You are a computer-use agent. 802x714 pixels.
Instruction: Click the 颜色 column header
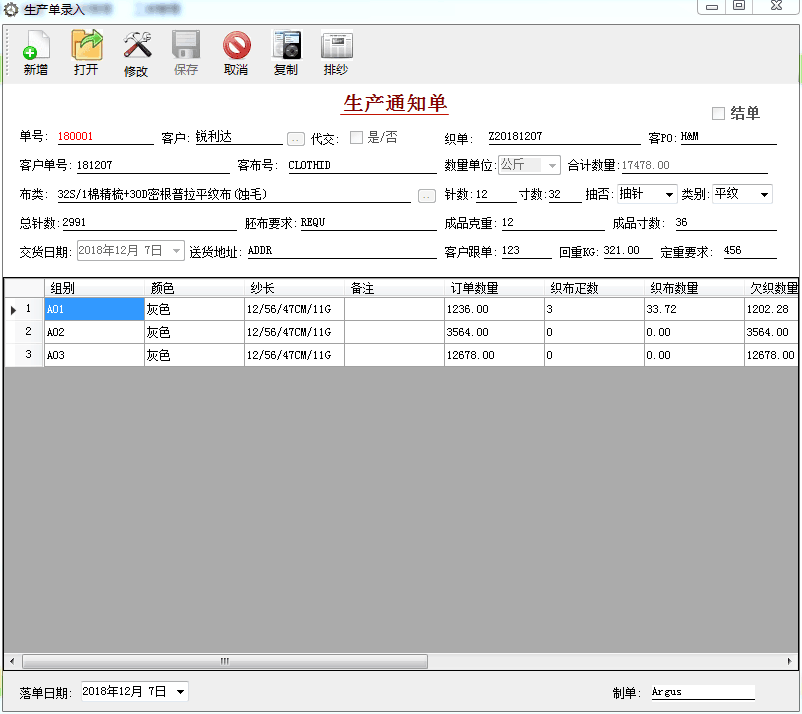[x=194, y=288]
